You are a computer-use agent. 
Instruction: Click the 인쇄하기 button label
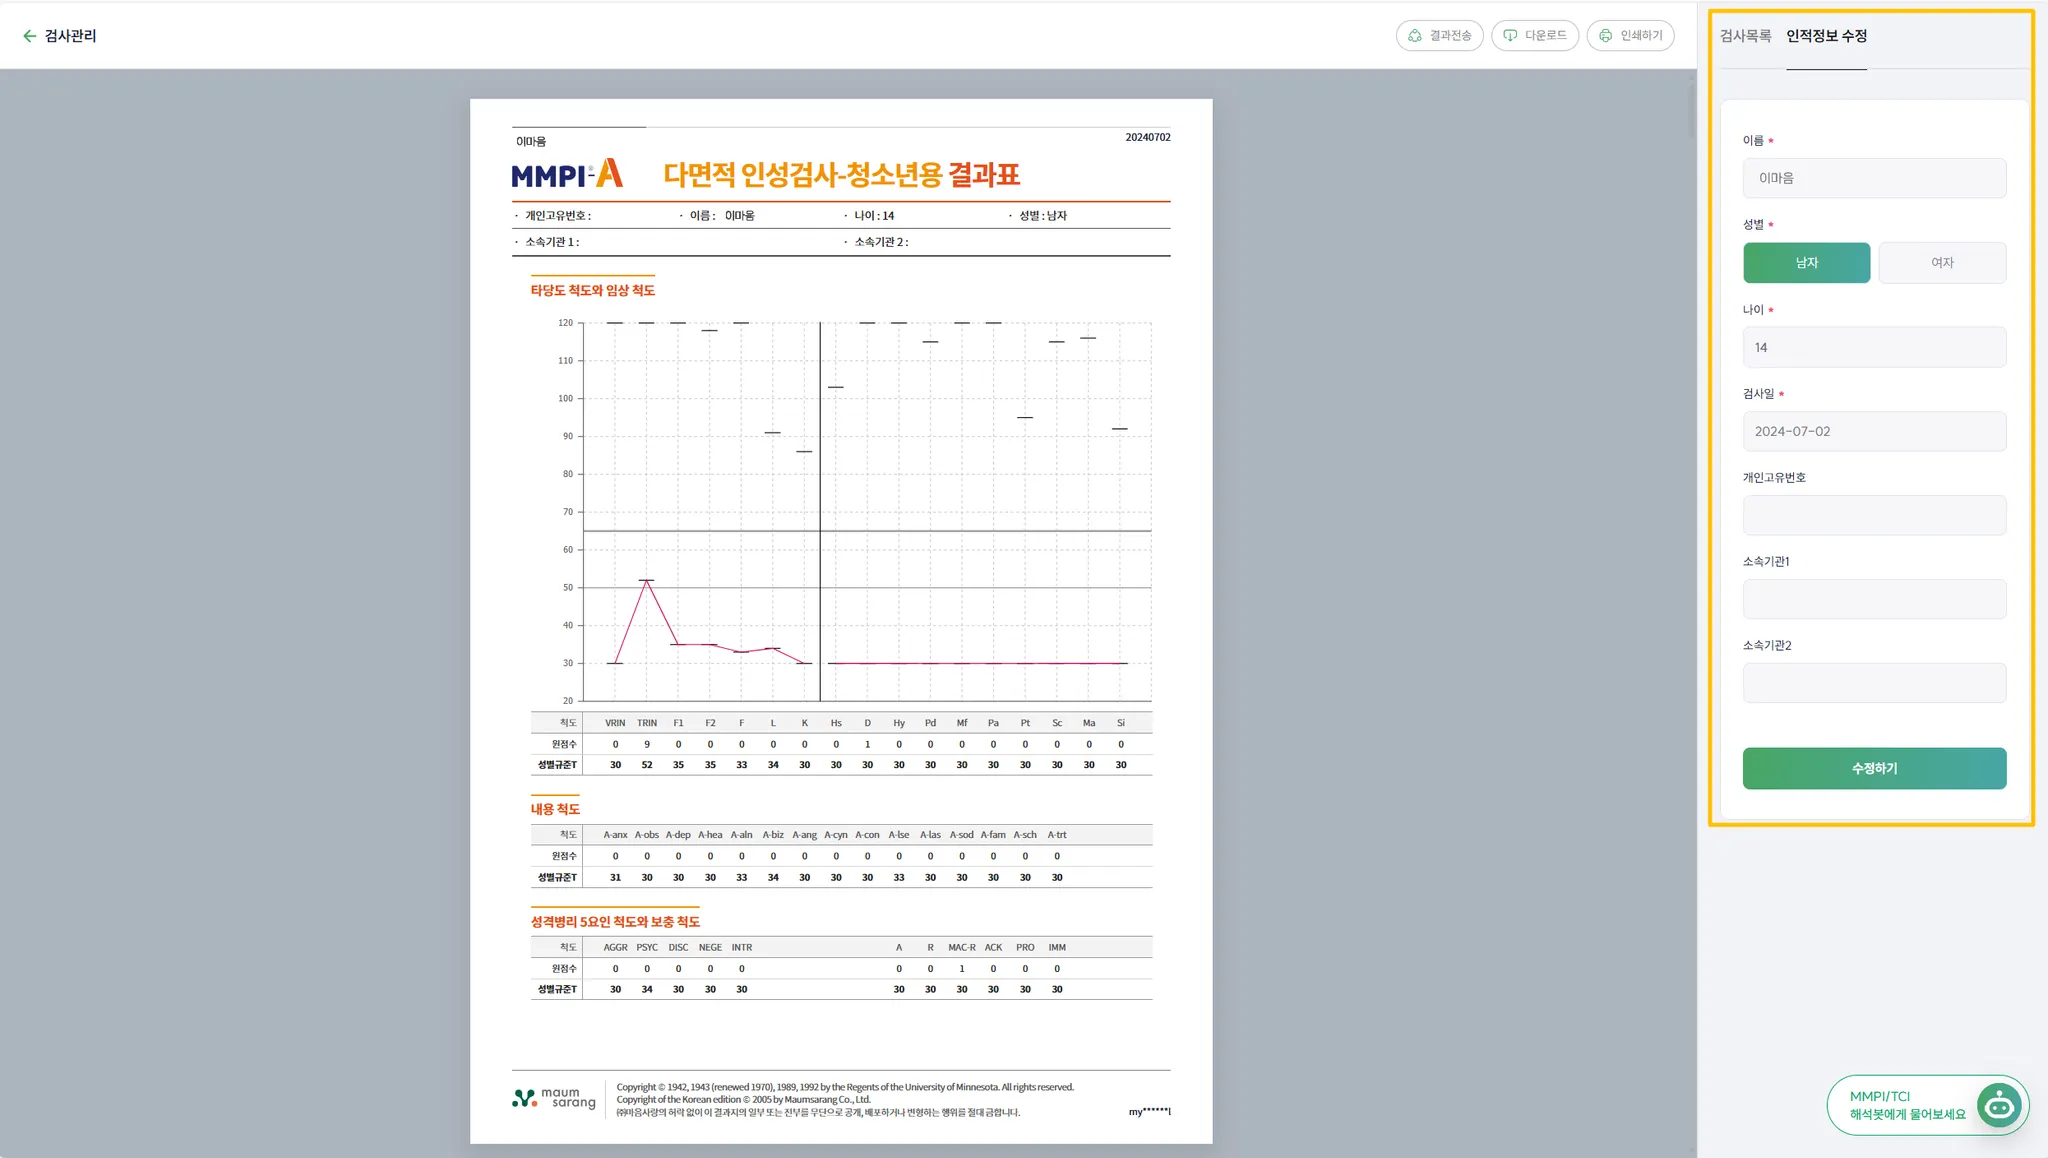coord(1641,36)
